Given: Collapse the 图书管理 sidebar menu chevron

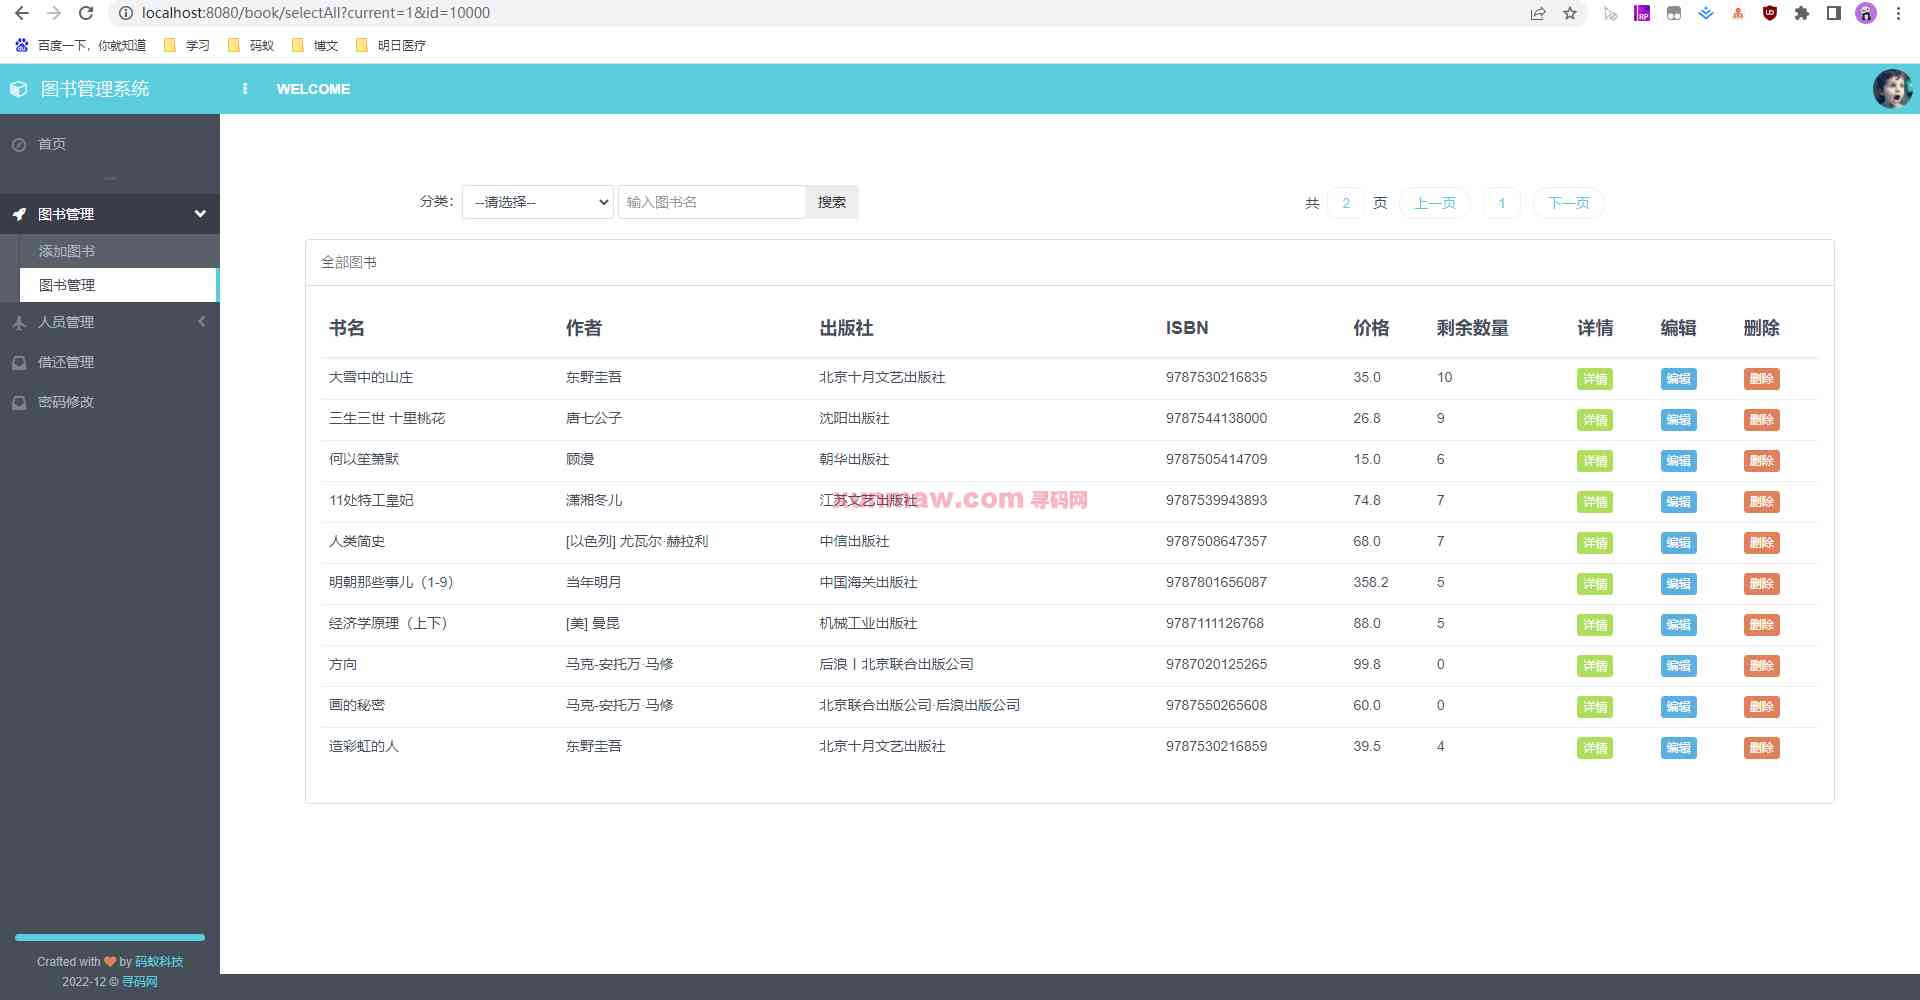Looking at the screenshot, I should tap(199, 213).
